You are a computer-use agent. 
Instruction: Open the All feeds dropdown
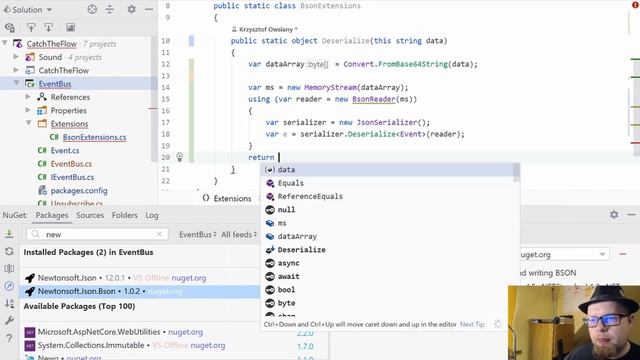pyautogui.click(x=239, y=234)
